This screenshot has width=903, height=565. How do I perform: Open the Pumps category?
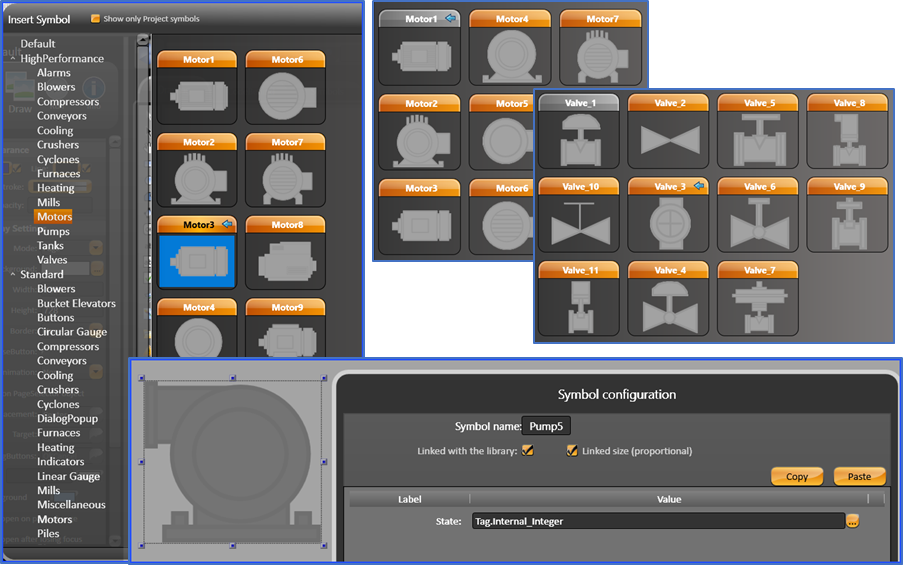pos(53,231)
